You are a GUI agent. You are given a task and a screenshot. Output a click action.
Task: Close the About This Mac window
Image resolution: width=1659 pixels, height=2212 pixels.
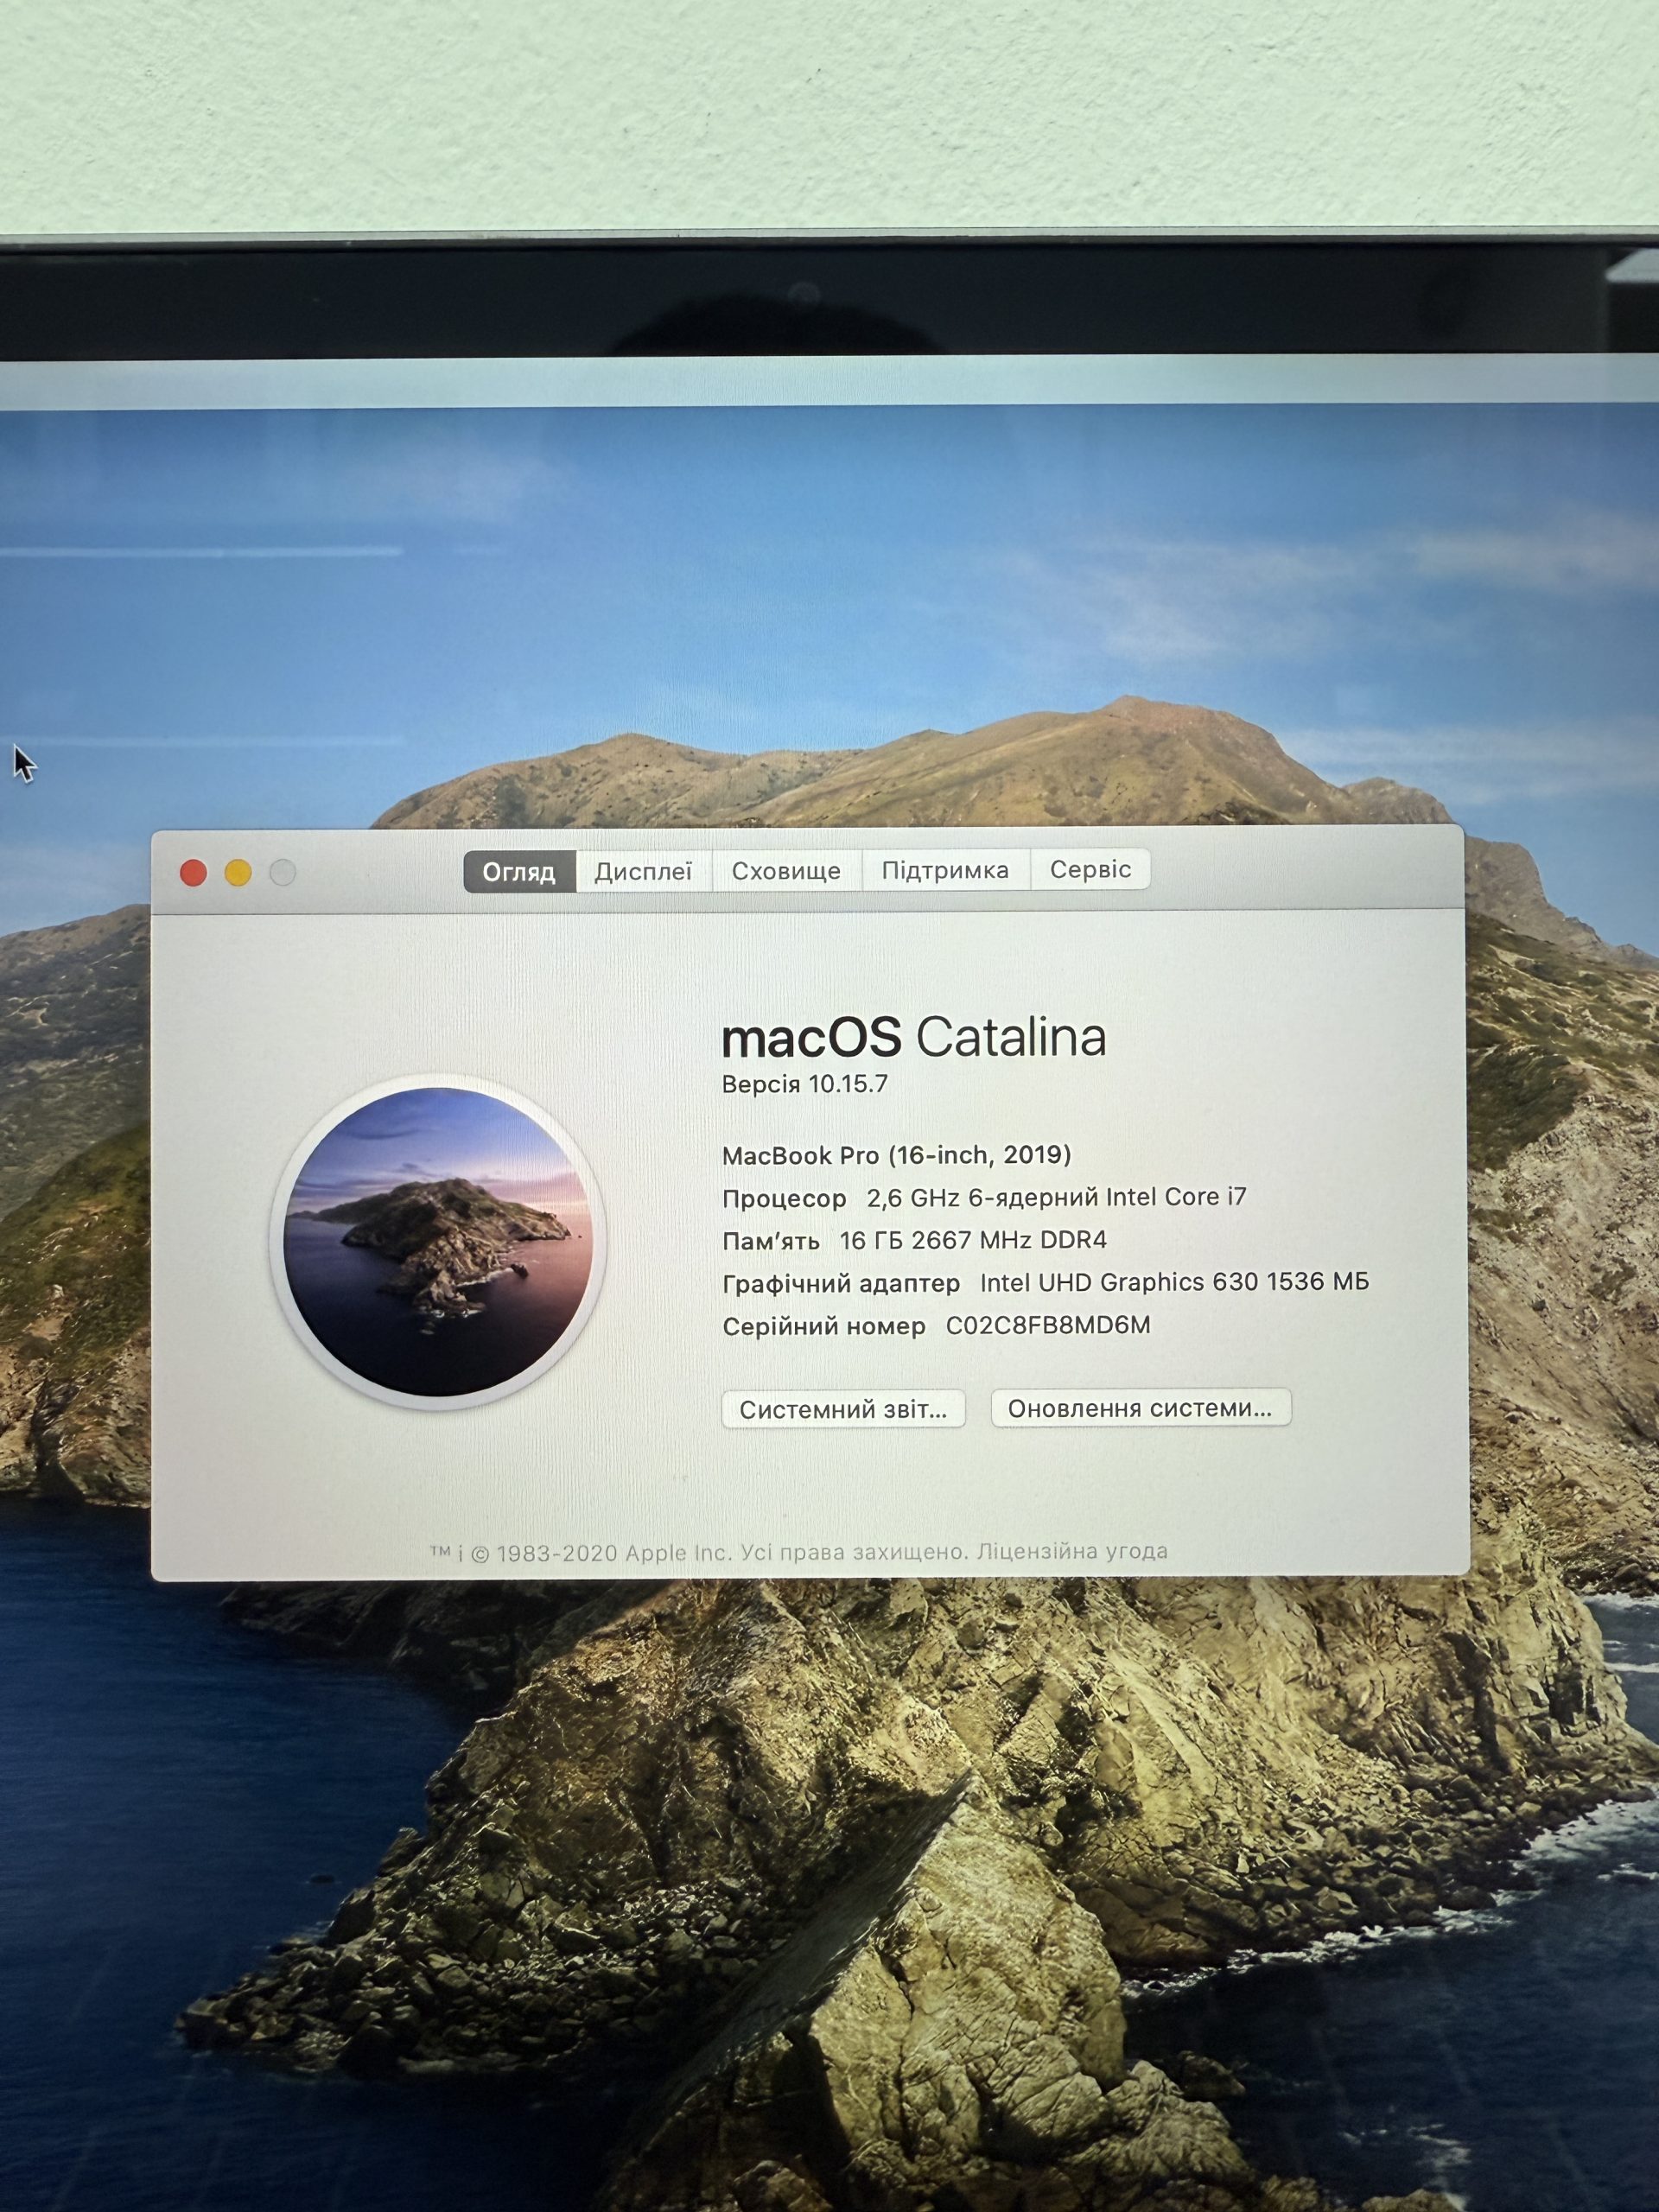193,873
